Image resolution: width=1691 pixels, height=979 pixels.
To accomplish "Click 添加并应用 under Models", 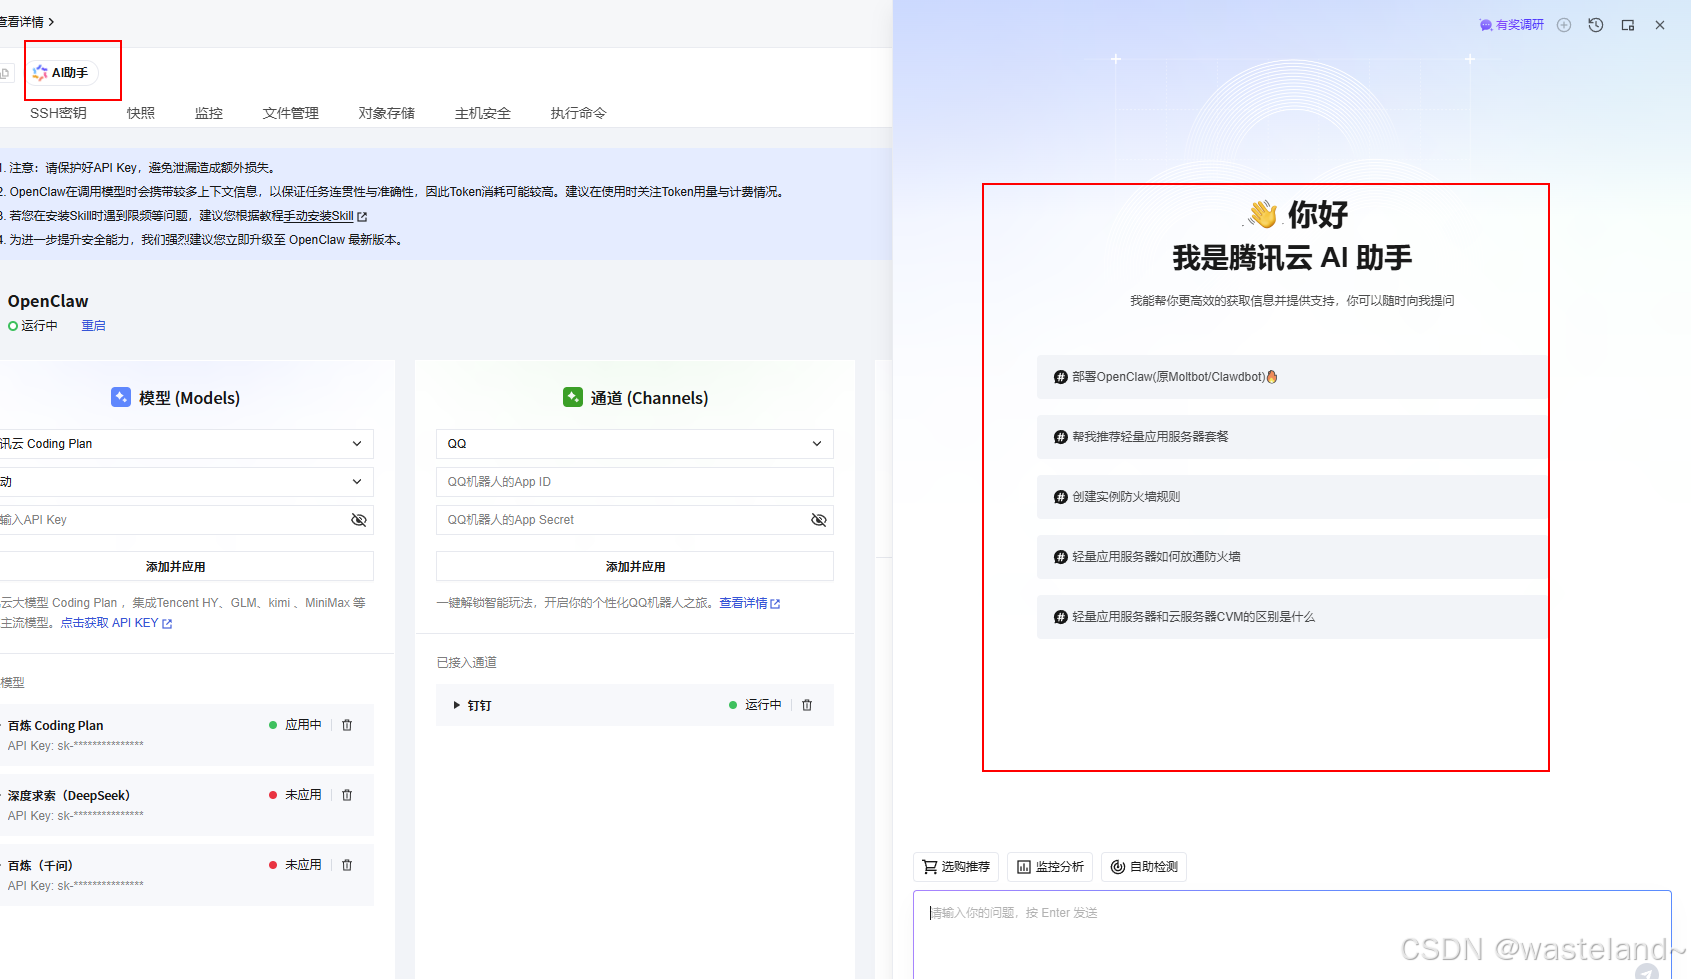I will click(x=187, y=566).
